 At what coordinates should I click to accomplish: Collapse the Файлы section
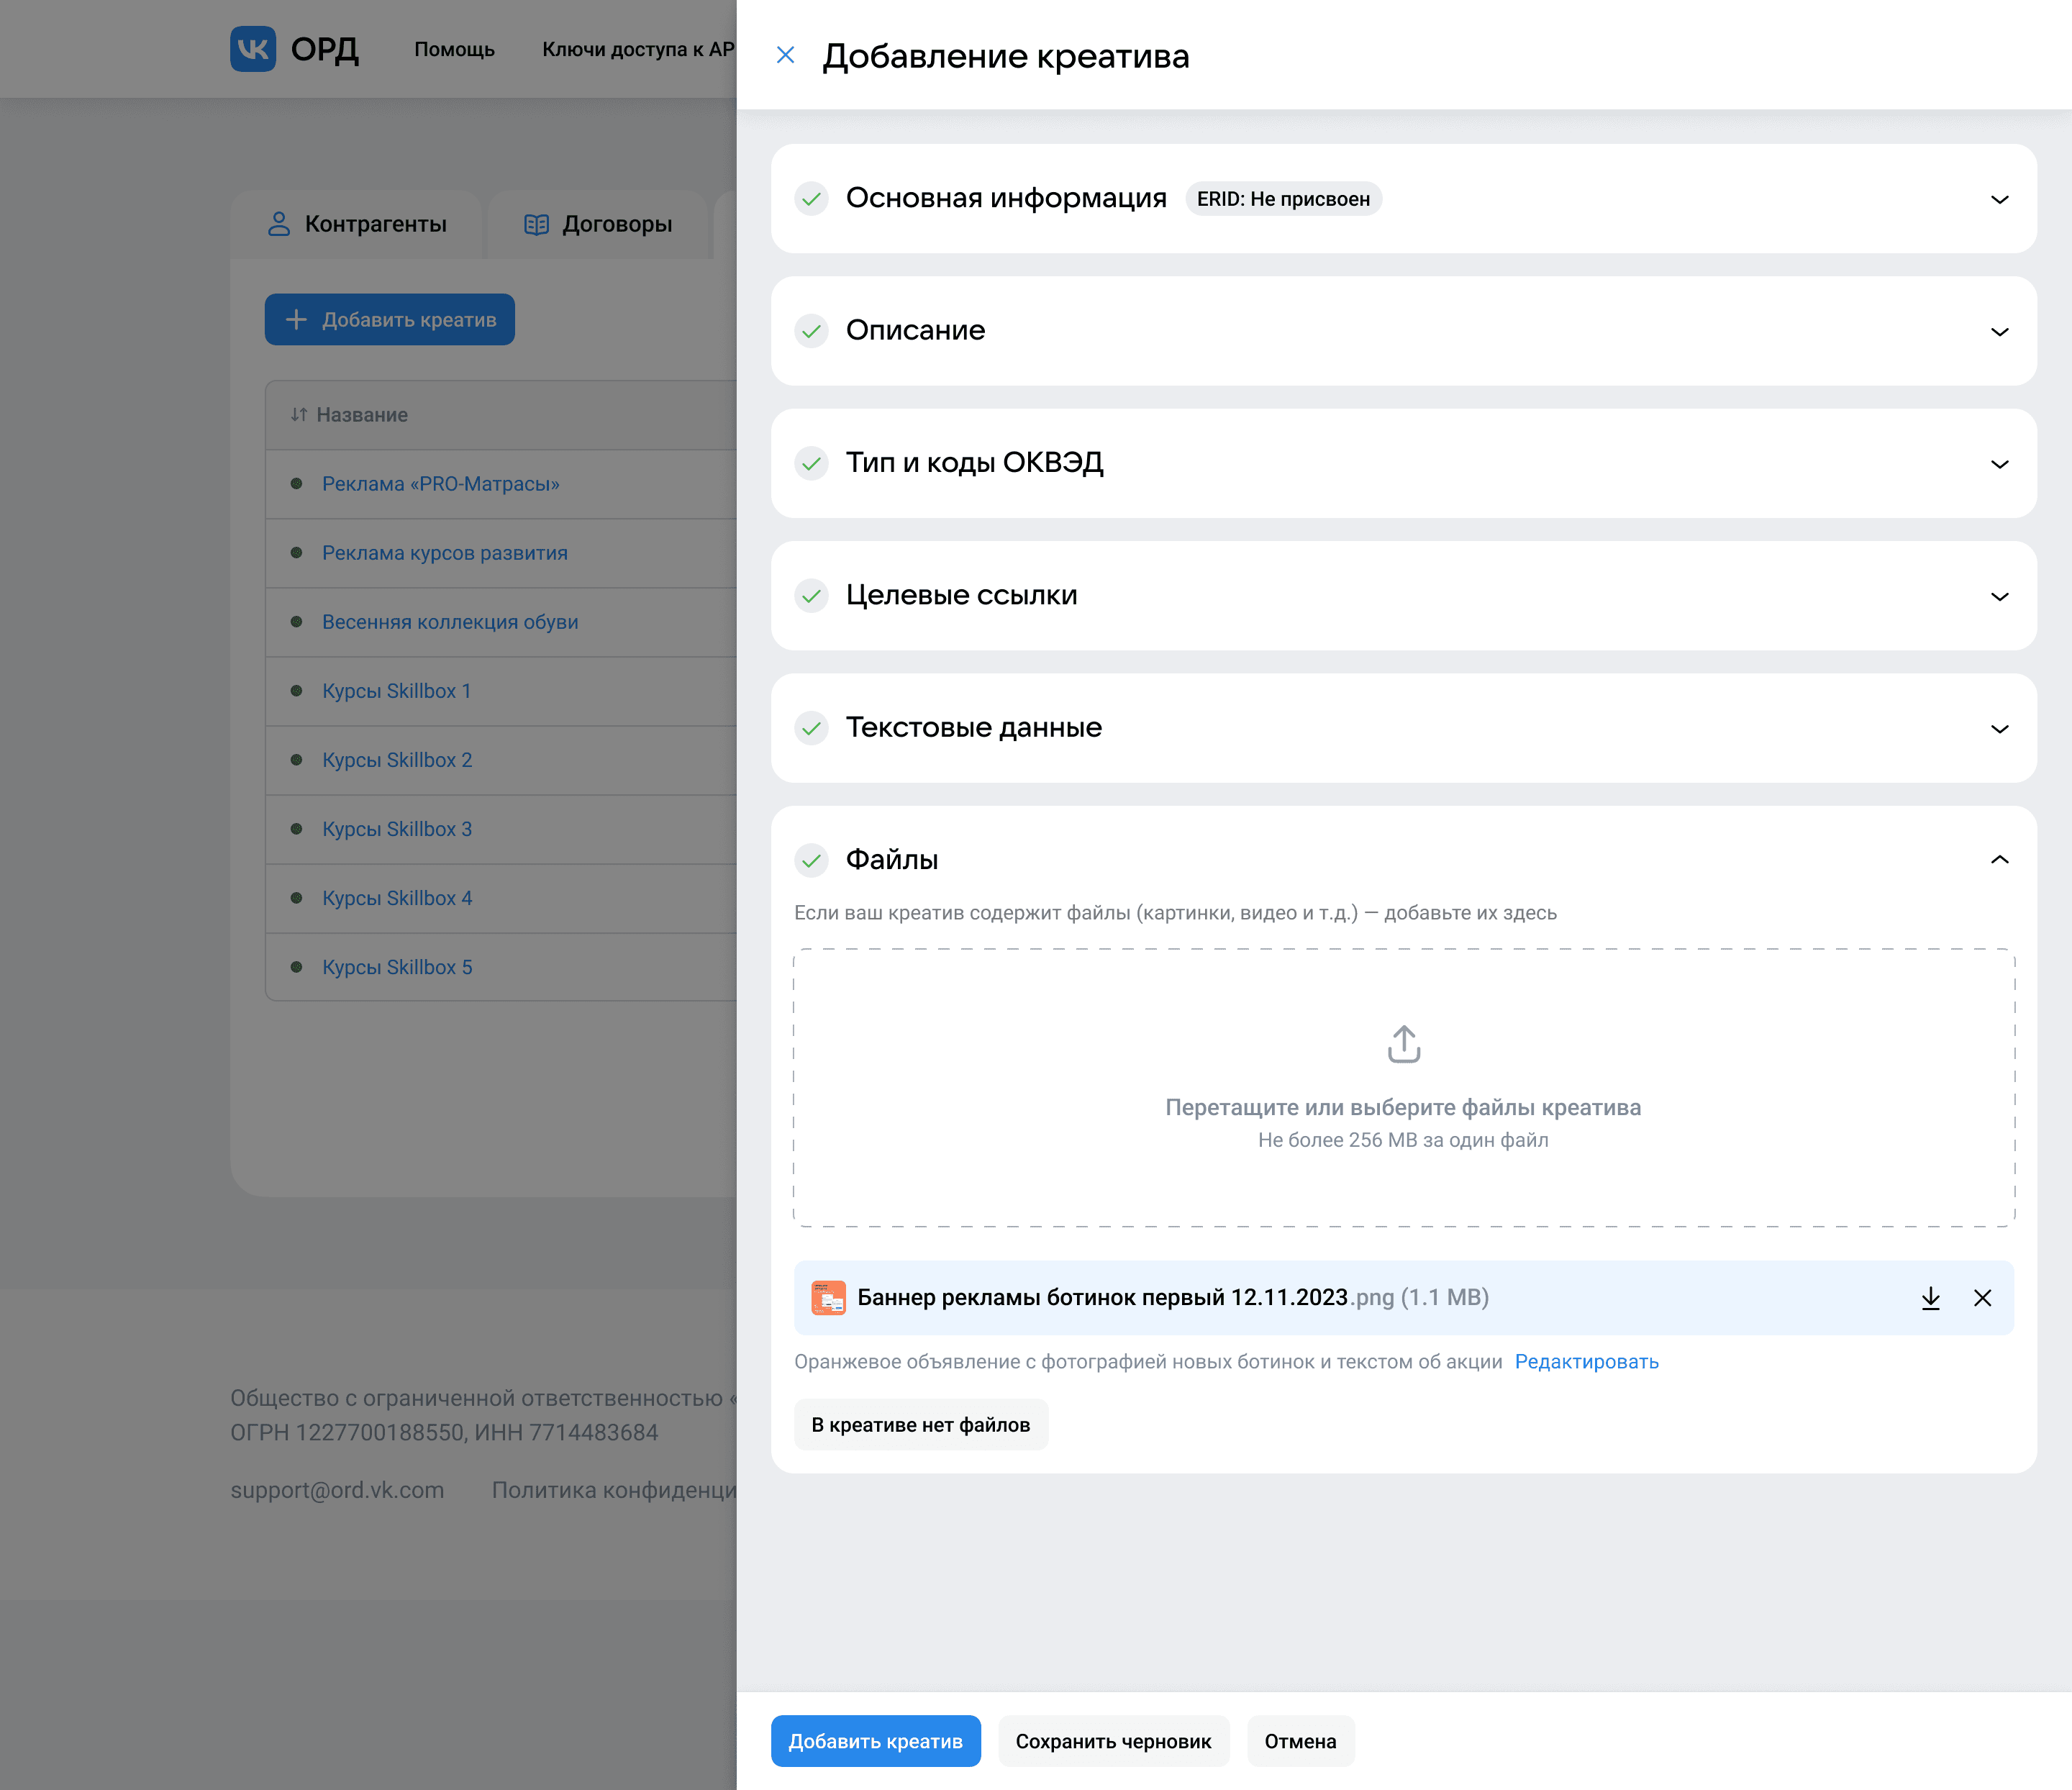coord(1999,860)
